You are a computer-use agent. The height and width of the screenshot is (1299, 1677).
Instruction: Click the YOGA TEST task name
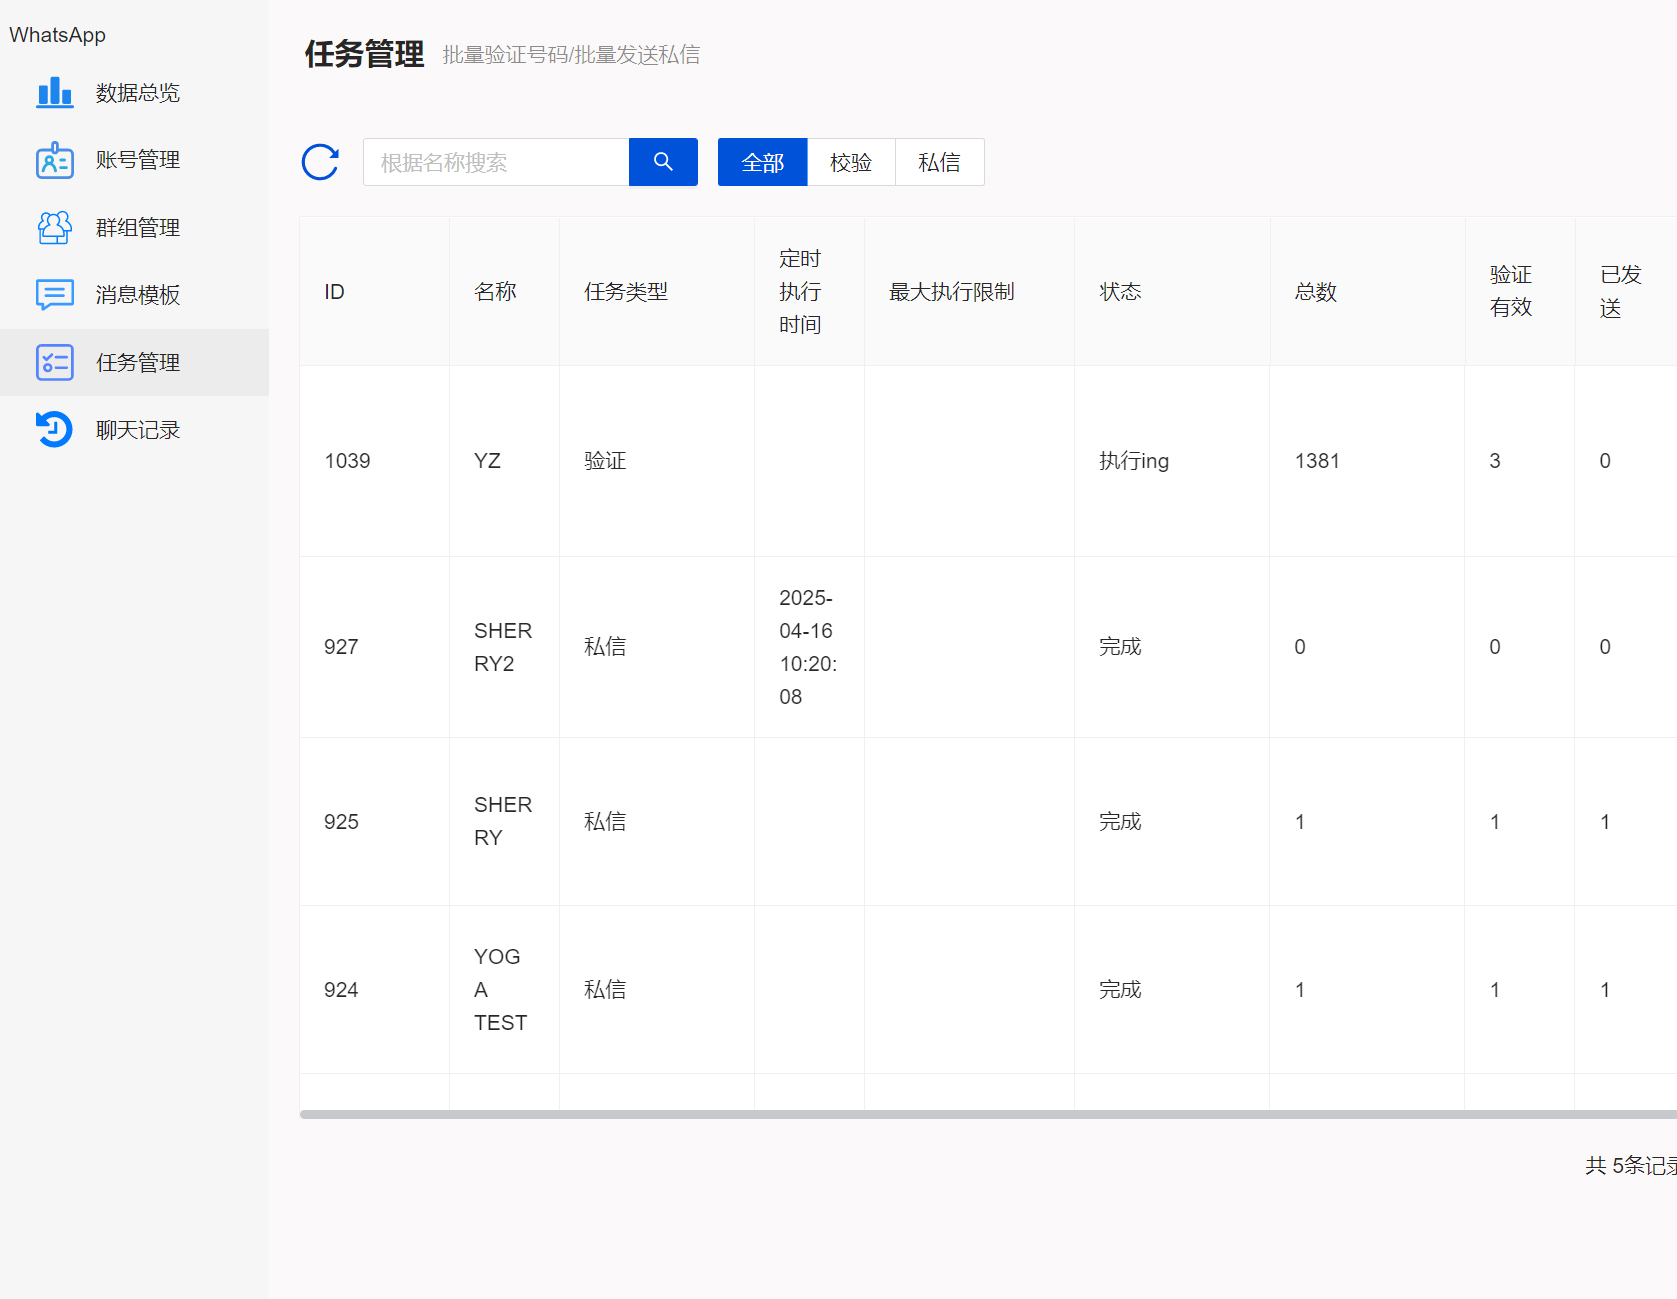(x=499, y=989)
